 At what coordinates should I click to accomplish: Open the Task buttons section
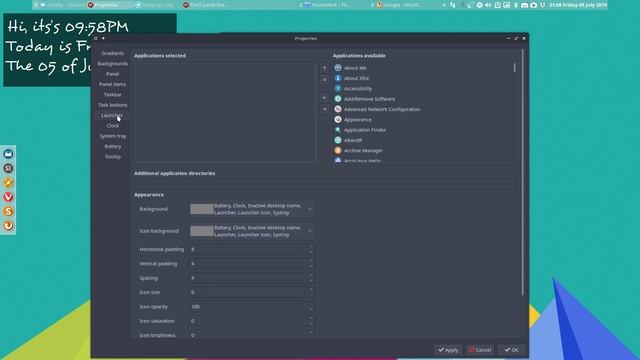[x=113, y=105]
